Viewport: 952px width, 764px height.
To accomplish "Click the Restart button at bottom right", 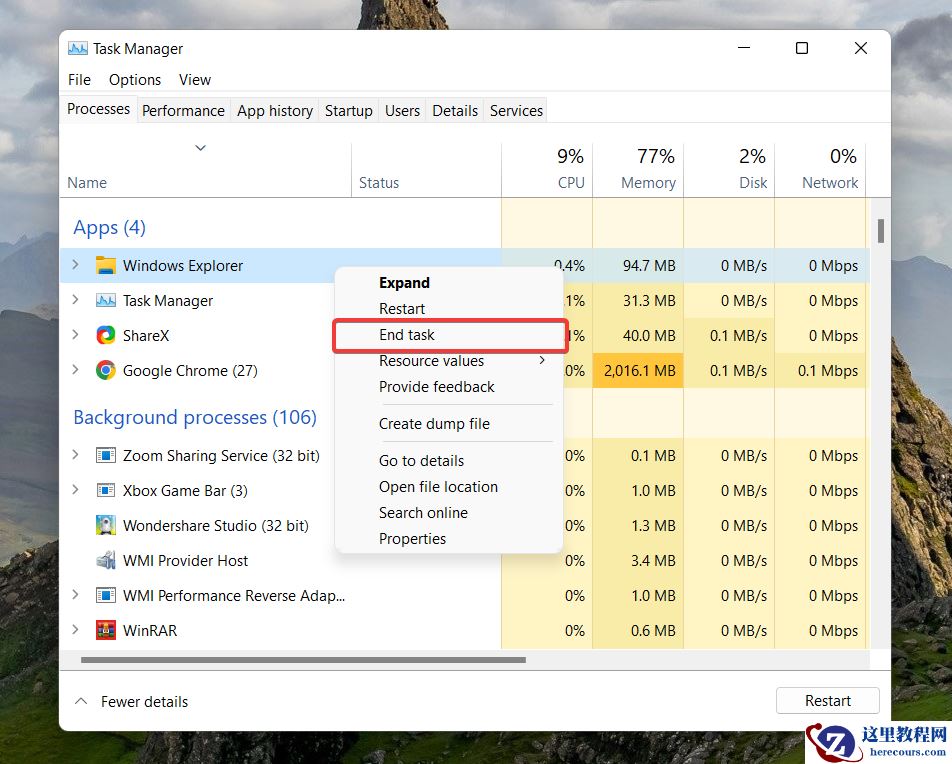I will coord(828,701).
